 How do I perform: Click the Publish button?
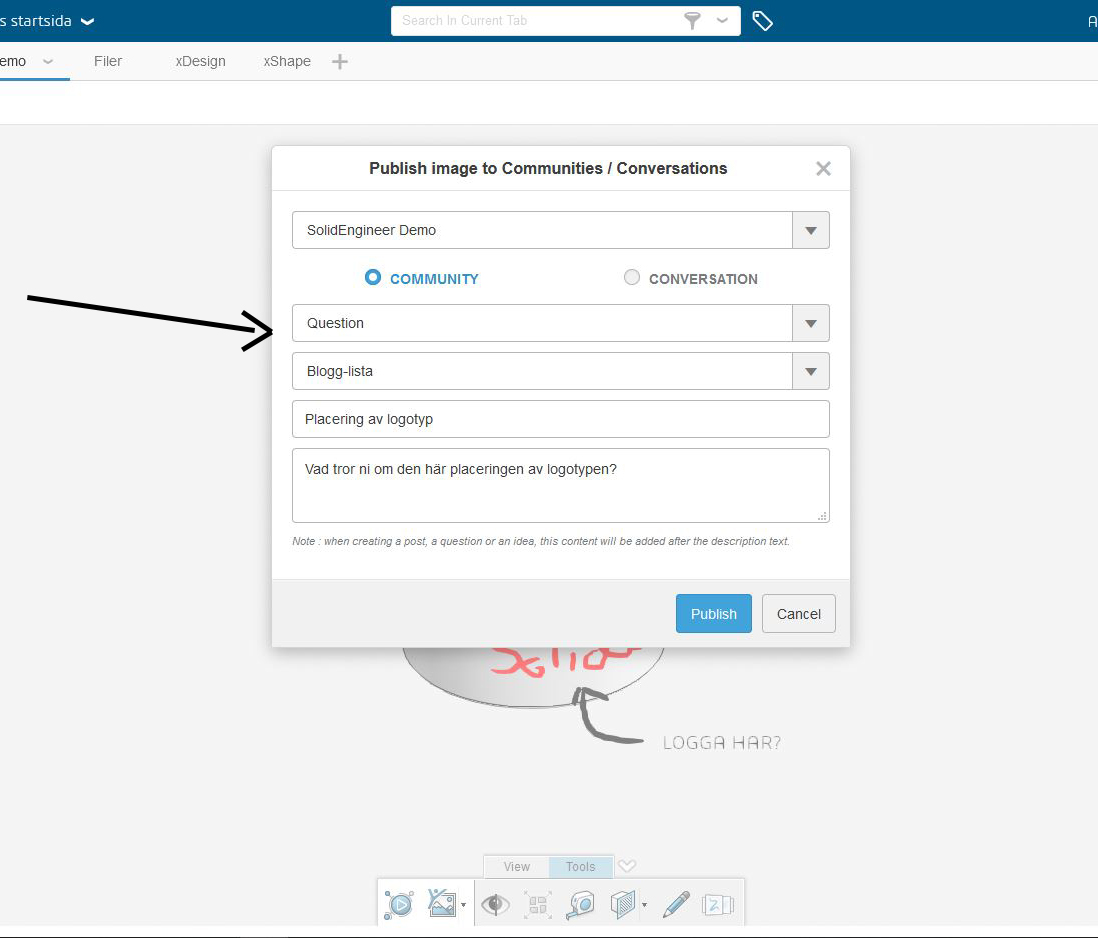click(713, 614)
